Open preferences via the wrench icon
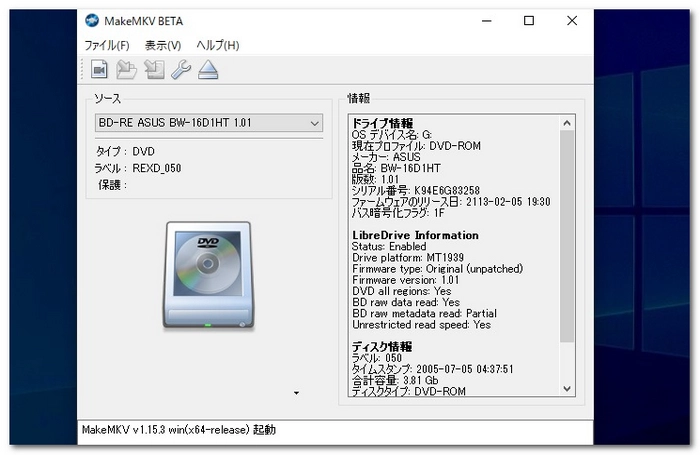This screenshot has height=455, width=700. 180,69
